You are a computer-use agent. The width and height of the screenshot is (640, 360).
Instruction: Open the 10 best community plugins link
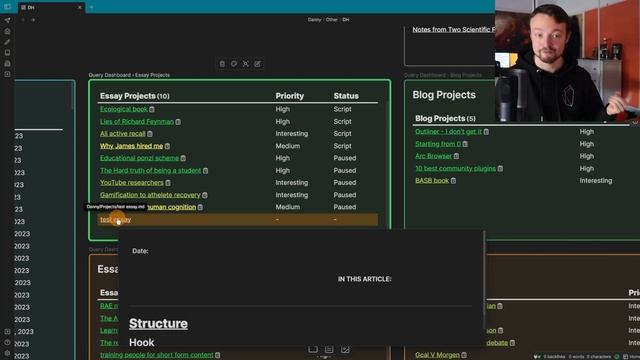coord(456,168)
